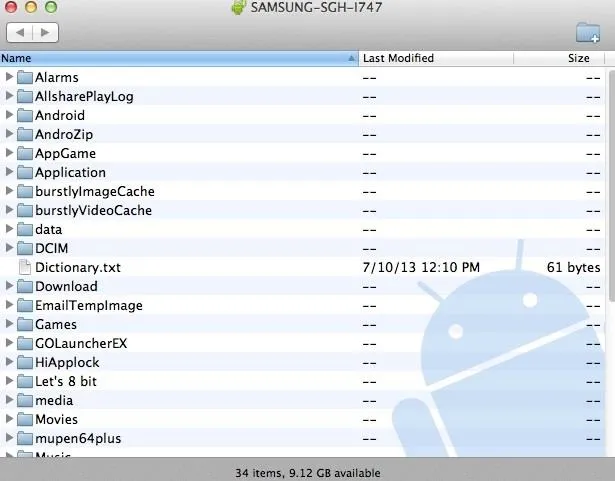Screen dimensions: 615x481
Task: Go back with the left arrow button
Action: [20, 32]
